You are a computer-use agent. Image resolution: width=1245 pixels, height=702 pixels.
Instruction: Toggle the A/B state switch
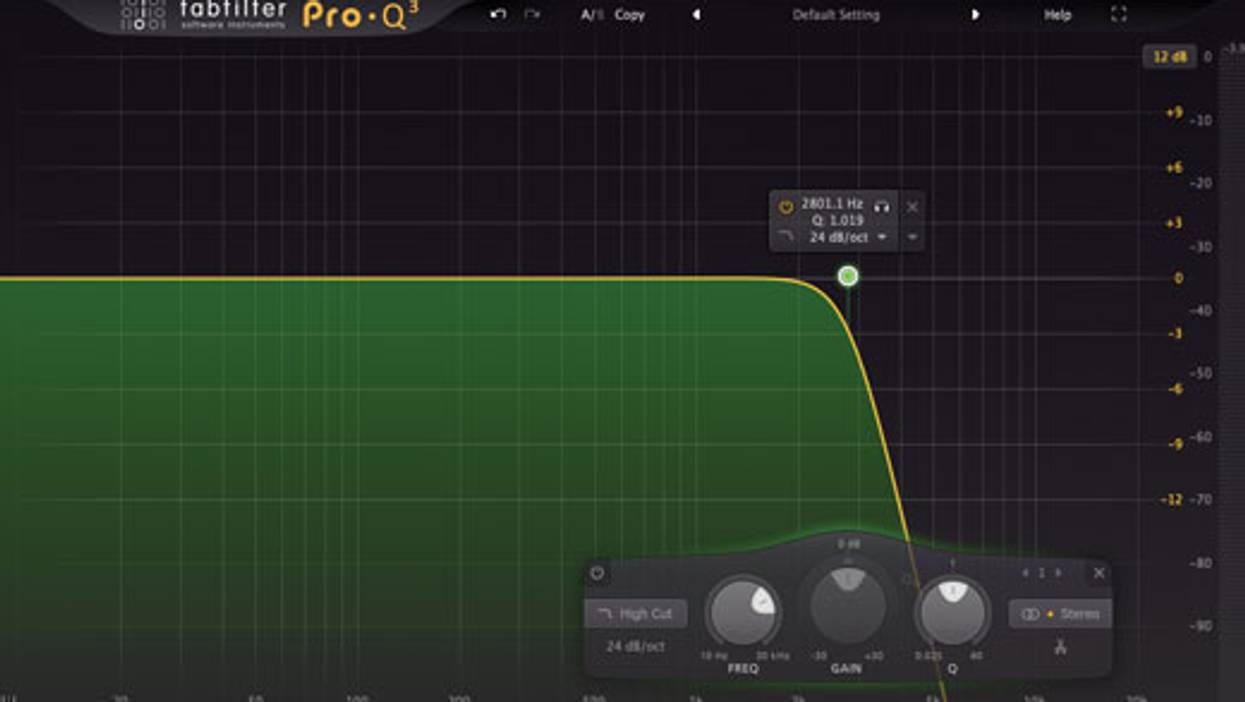click(x=592, y=15)
